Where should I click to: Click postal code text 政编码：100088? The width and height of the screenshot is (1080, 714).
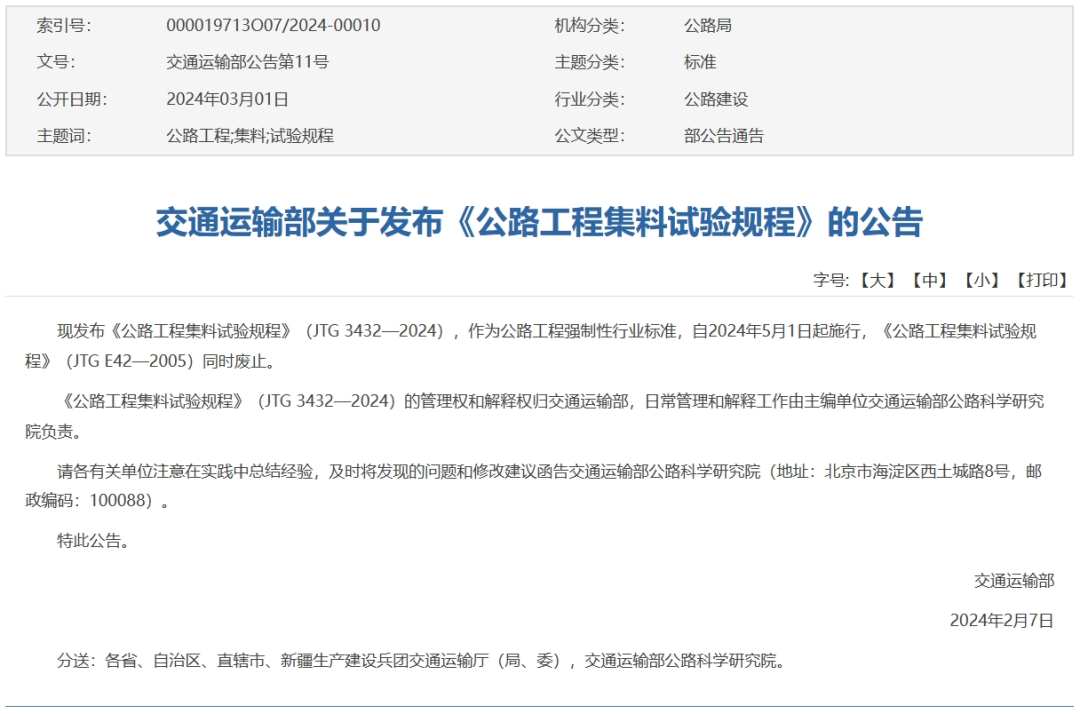[88, 501]
